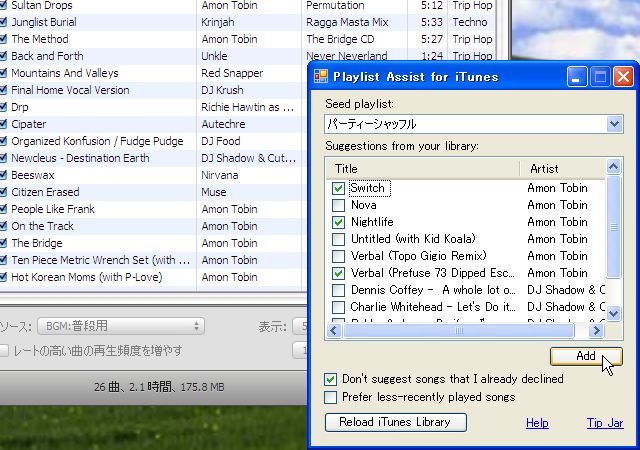Click suggestions list scroll down arrow
The height and width of the screenshot is (450, 640).
pos(613,314)
